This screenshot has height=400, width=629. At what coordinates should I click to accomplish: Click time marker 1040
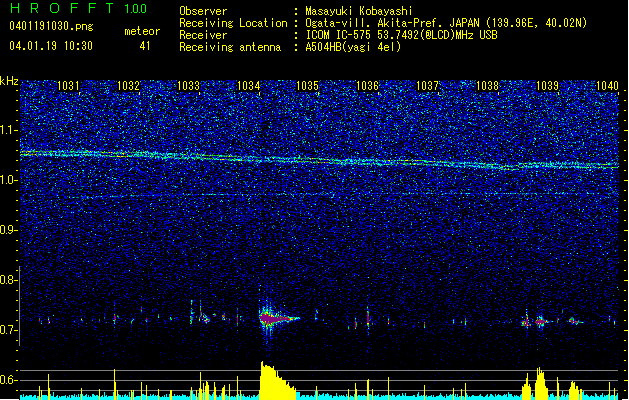click(x=607, y=85)
